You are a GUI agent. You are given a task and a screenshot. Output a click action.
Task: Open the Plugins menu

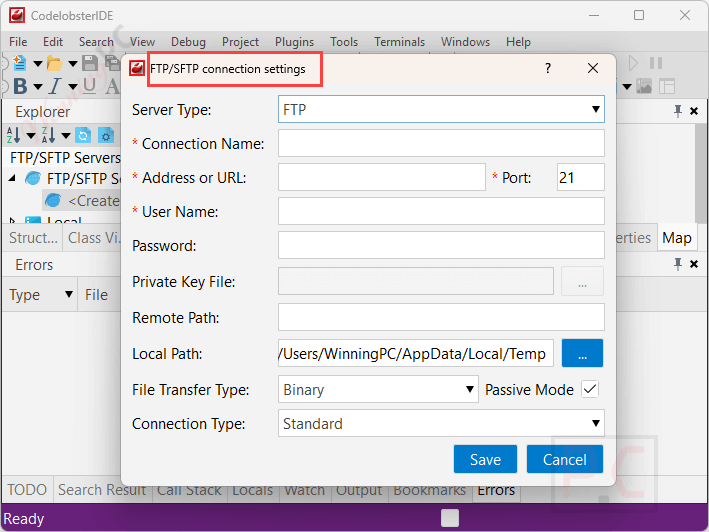[x=294, y=42]
